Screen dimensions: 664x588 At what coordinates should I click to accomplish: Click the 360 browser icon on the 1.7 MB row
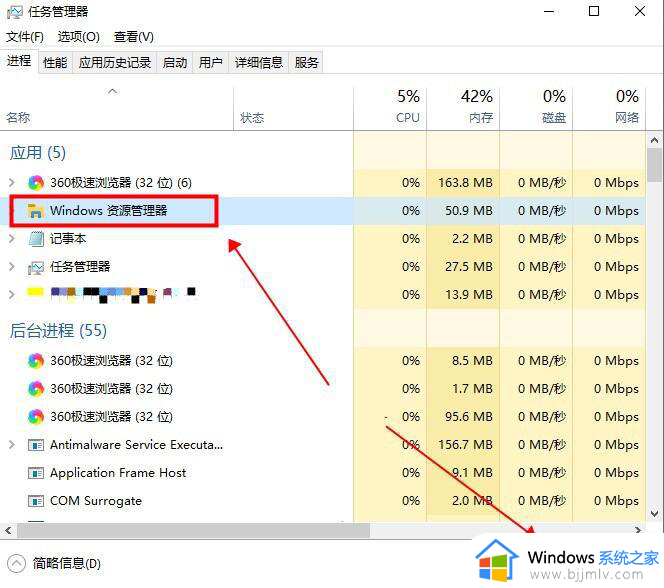click(36, 389)
